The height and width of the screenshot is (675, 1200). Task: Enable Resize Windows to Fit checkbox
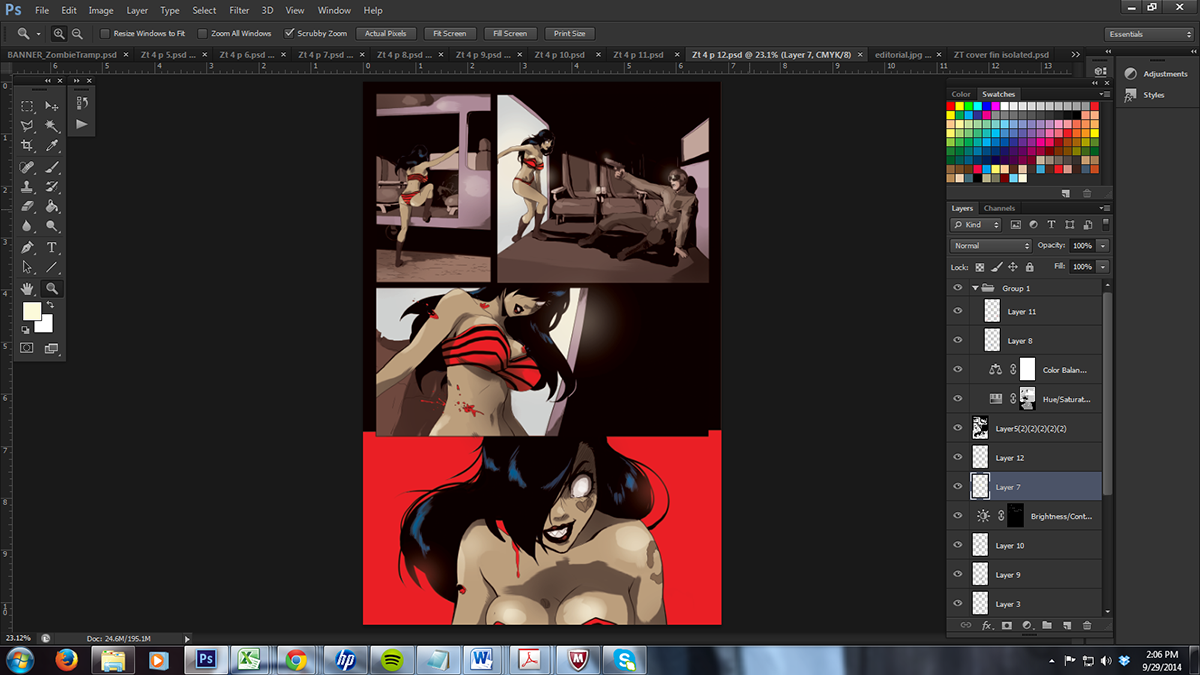click(105, 33)
